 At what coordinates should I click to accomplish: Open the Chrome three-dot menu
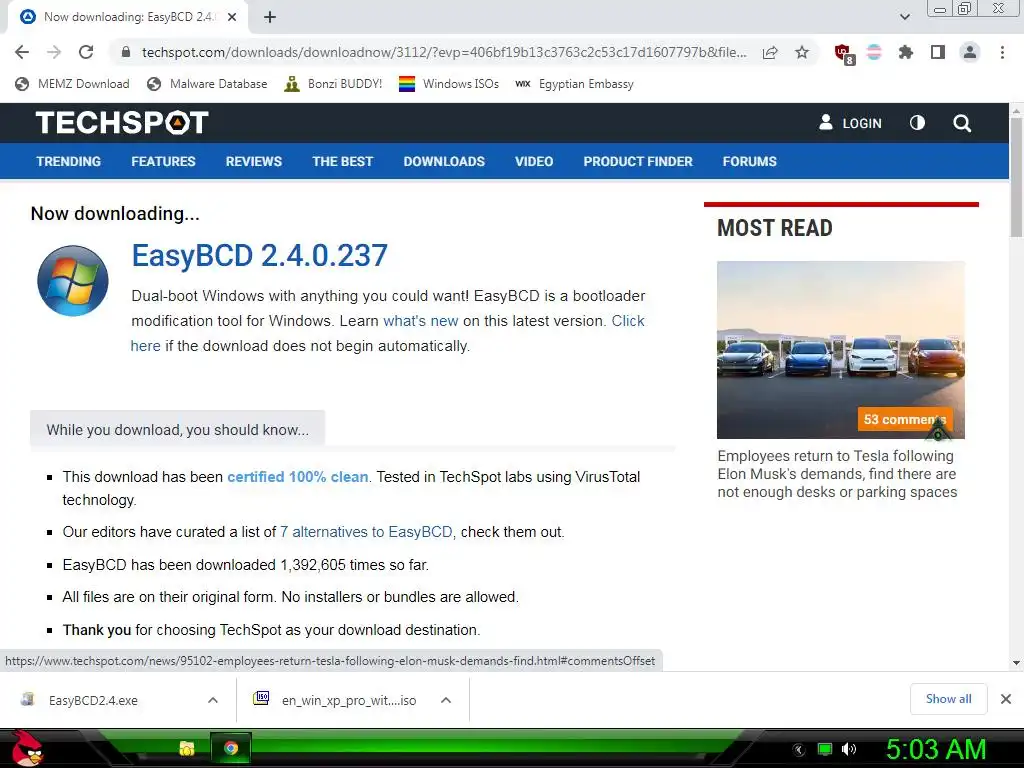pos(1002,52)
